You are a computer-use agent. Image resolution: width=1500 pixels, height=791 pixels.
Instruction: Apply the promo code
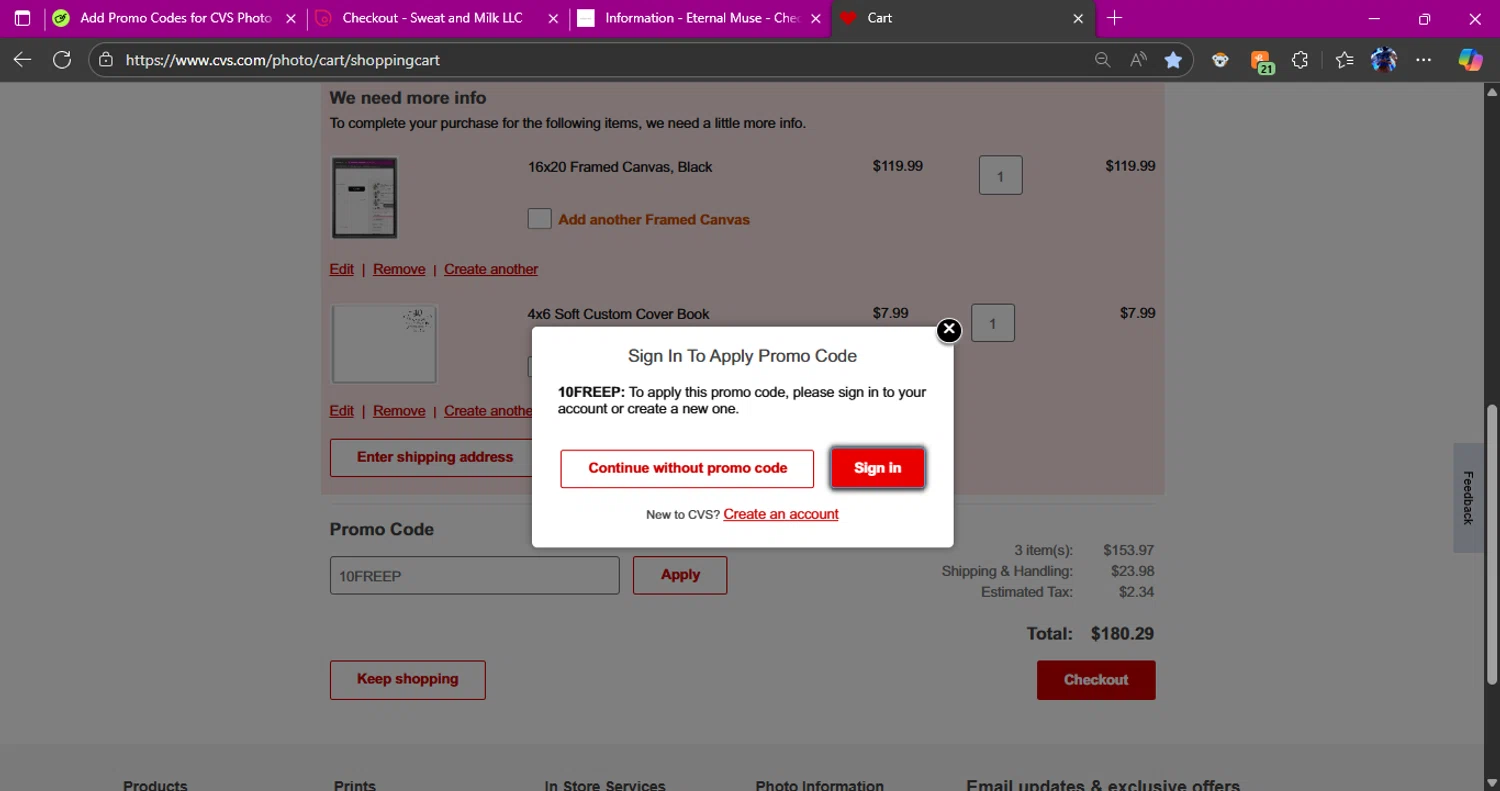click(x=680, y=575)
